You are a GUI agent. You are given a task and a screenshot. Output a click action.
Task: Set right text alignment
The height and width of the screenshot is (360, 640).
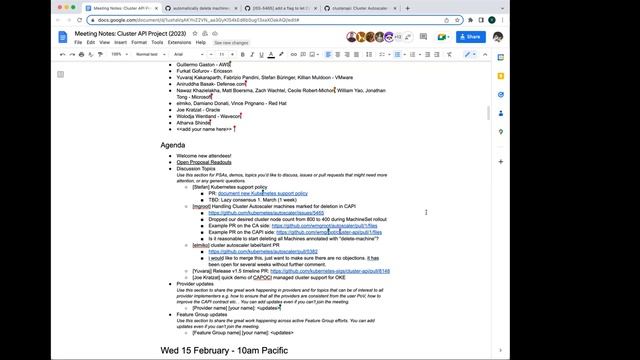coord(347,54)
